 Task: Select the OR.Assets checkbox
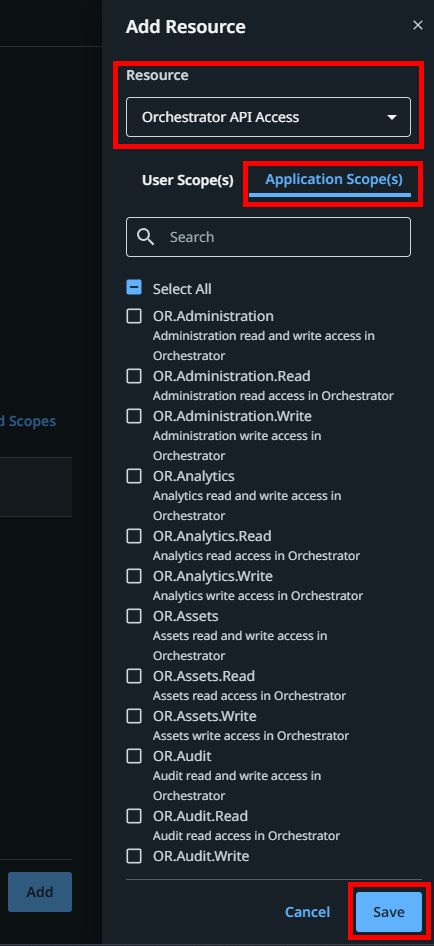click(134, 616)
